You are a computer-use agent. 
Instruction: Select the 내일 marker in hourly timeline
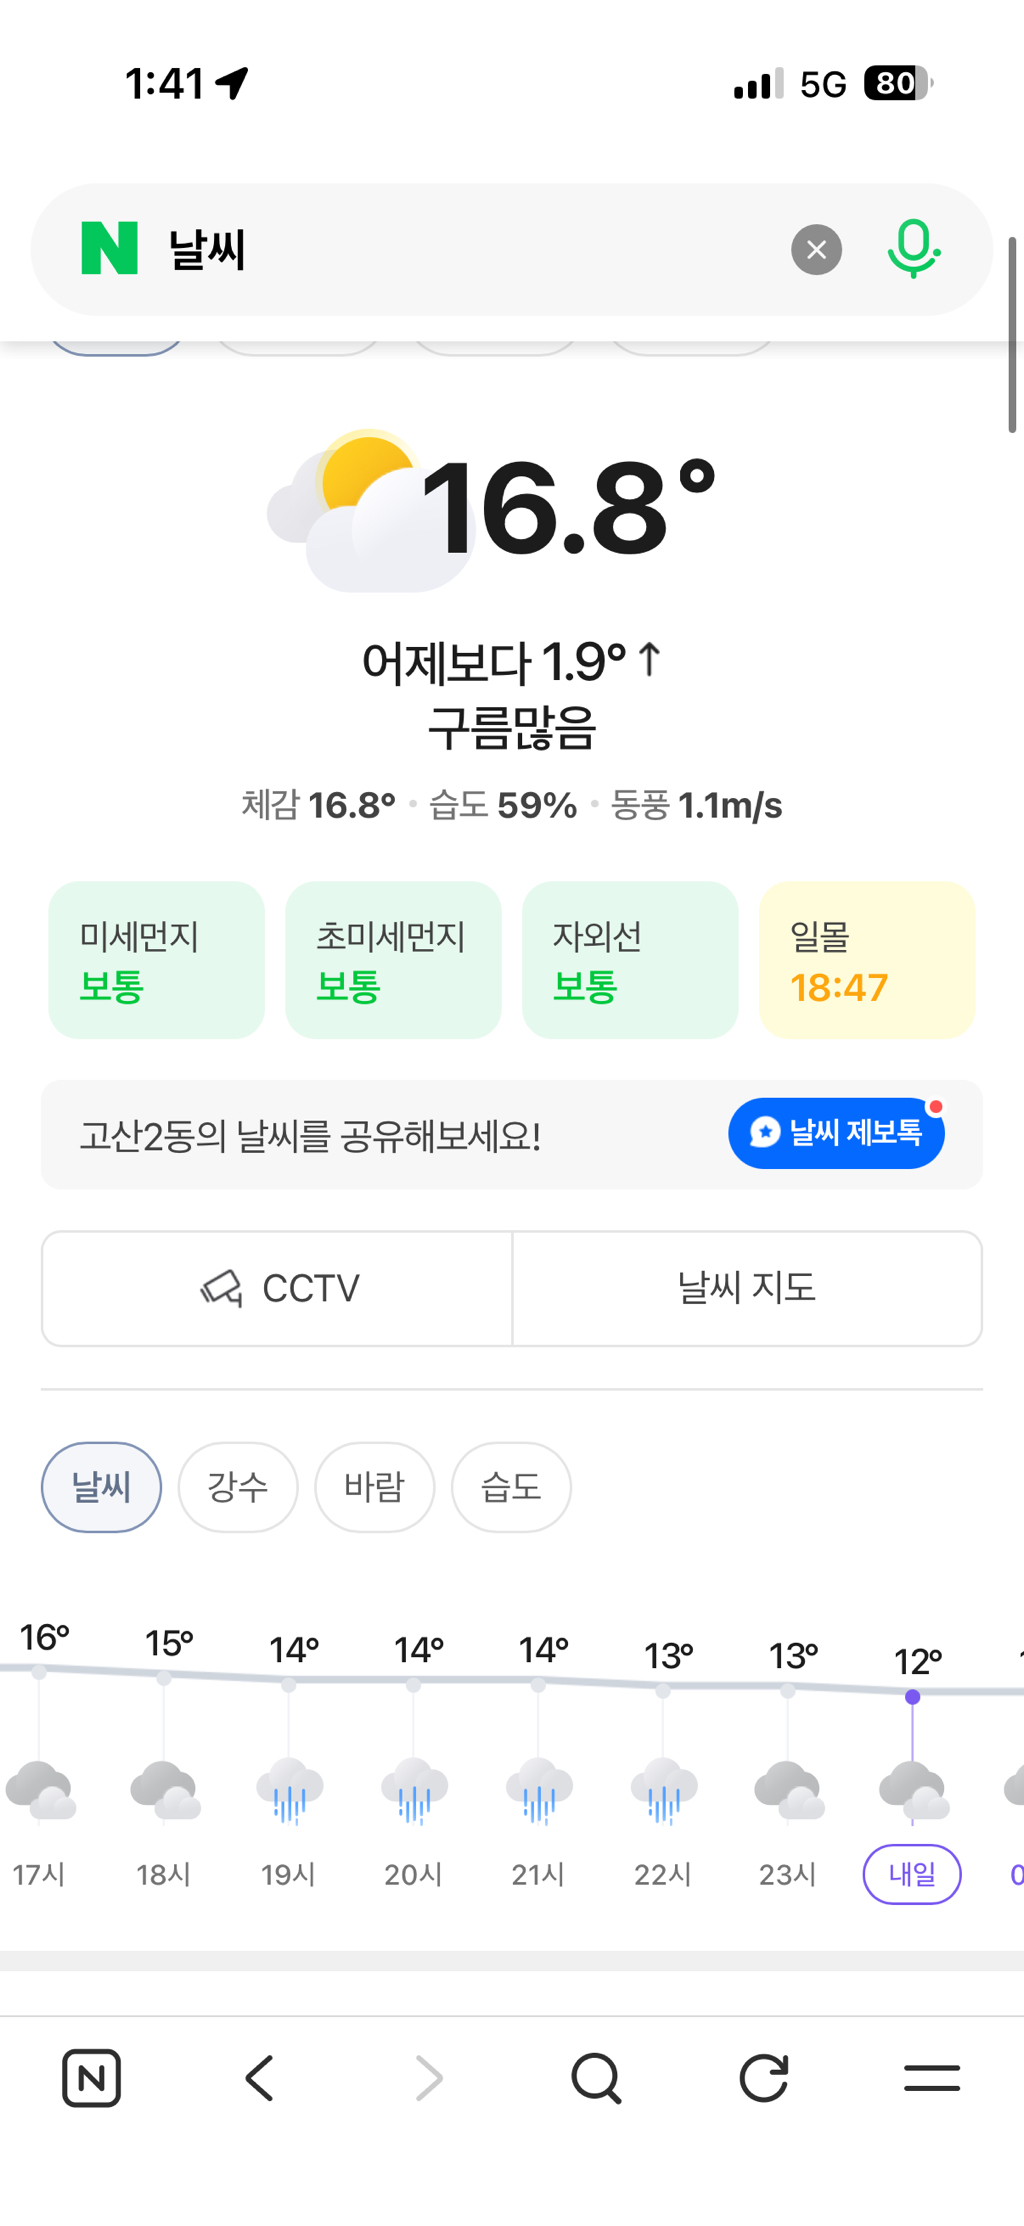912,1874
